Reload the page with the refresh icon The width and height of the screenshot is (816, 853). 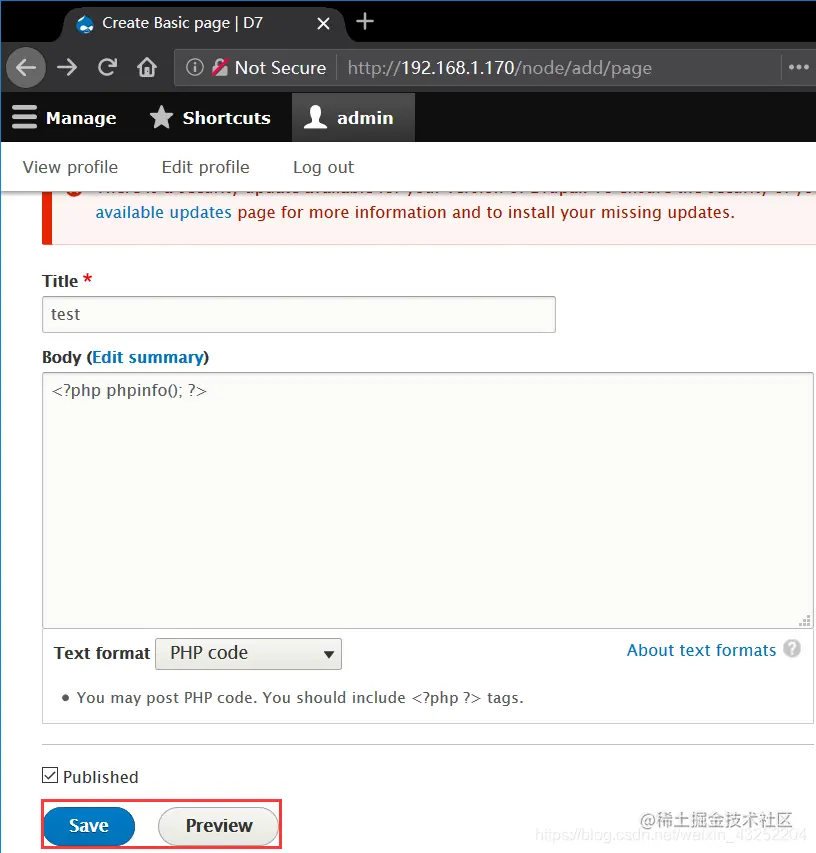tap(107, 67)
